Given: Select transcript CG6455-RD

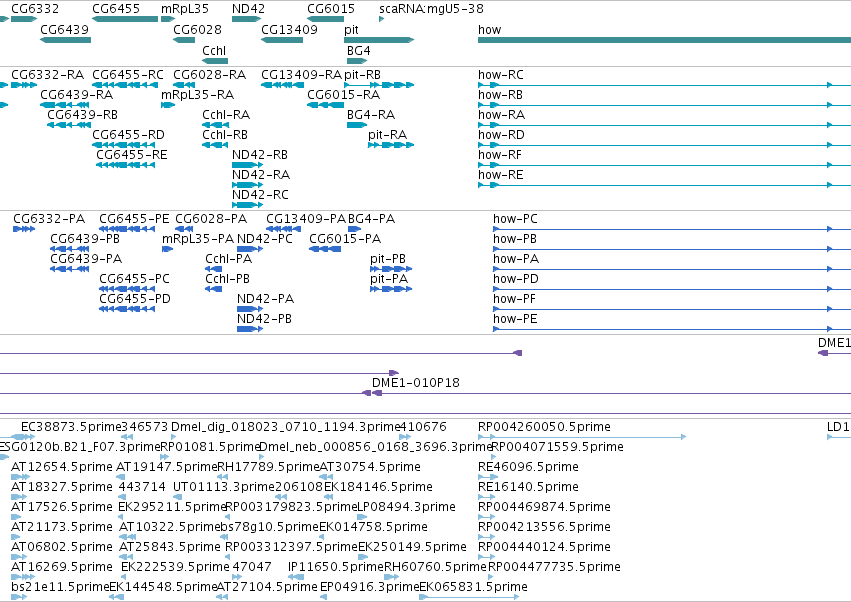Looking at the screenshot, I should [128, 135].
